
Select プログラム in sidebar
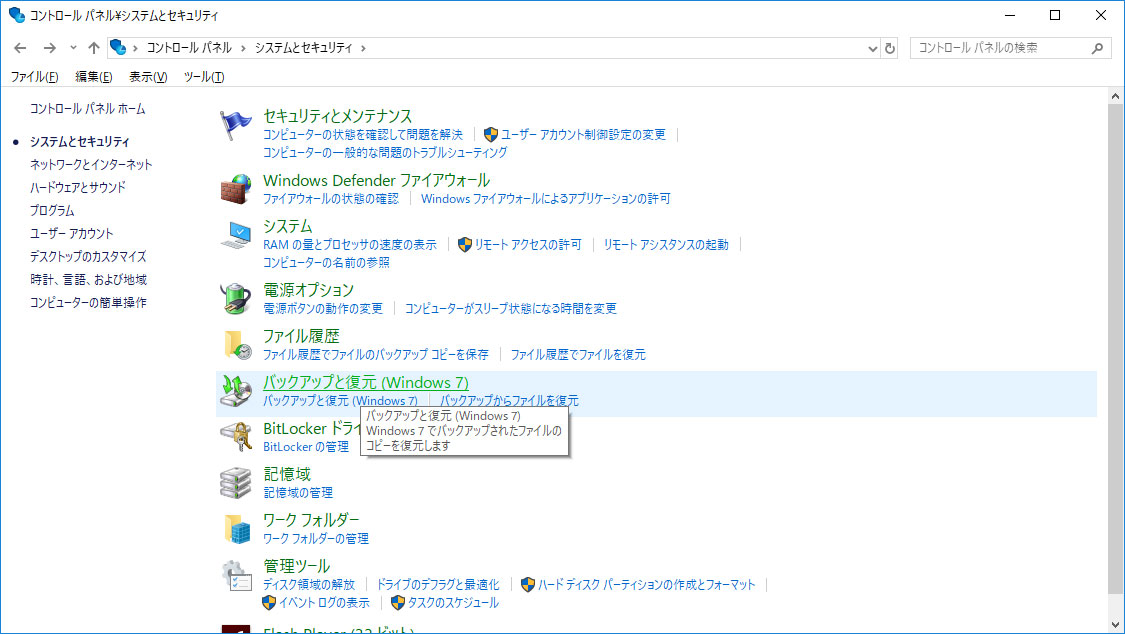pyautogui.click(x=52, y=210)
